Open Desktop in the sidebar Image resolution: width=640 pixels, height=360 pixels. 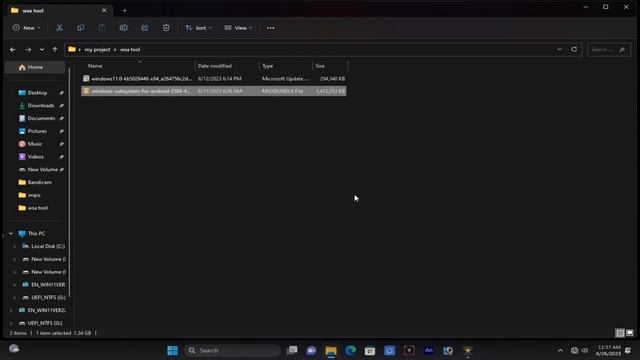pyautogui.click(x=38, y=93)
